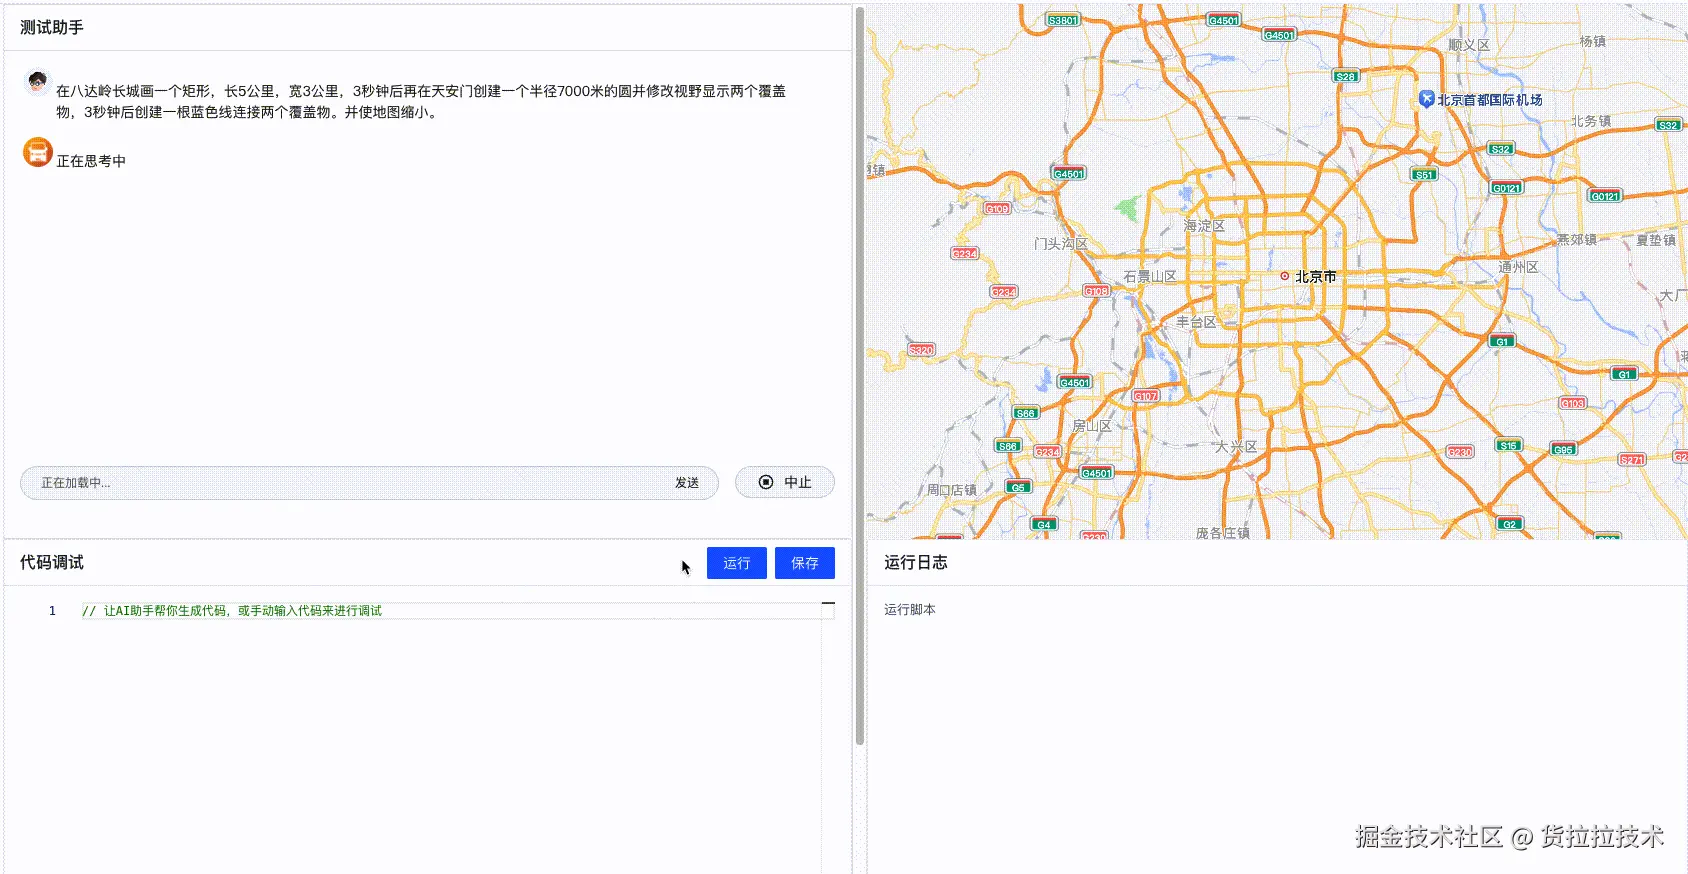Click the 周口店镇 label on map
Viewport: 1688px width, 874px height.
click(951, 491)
